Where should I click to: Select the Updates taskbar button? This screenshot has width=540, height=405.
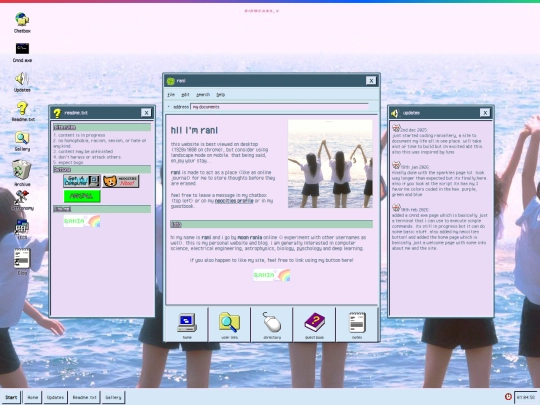click(55, 397)
